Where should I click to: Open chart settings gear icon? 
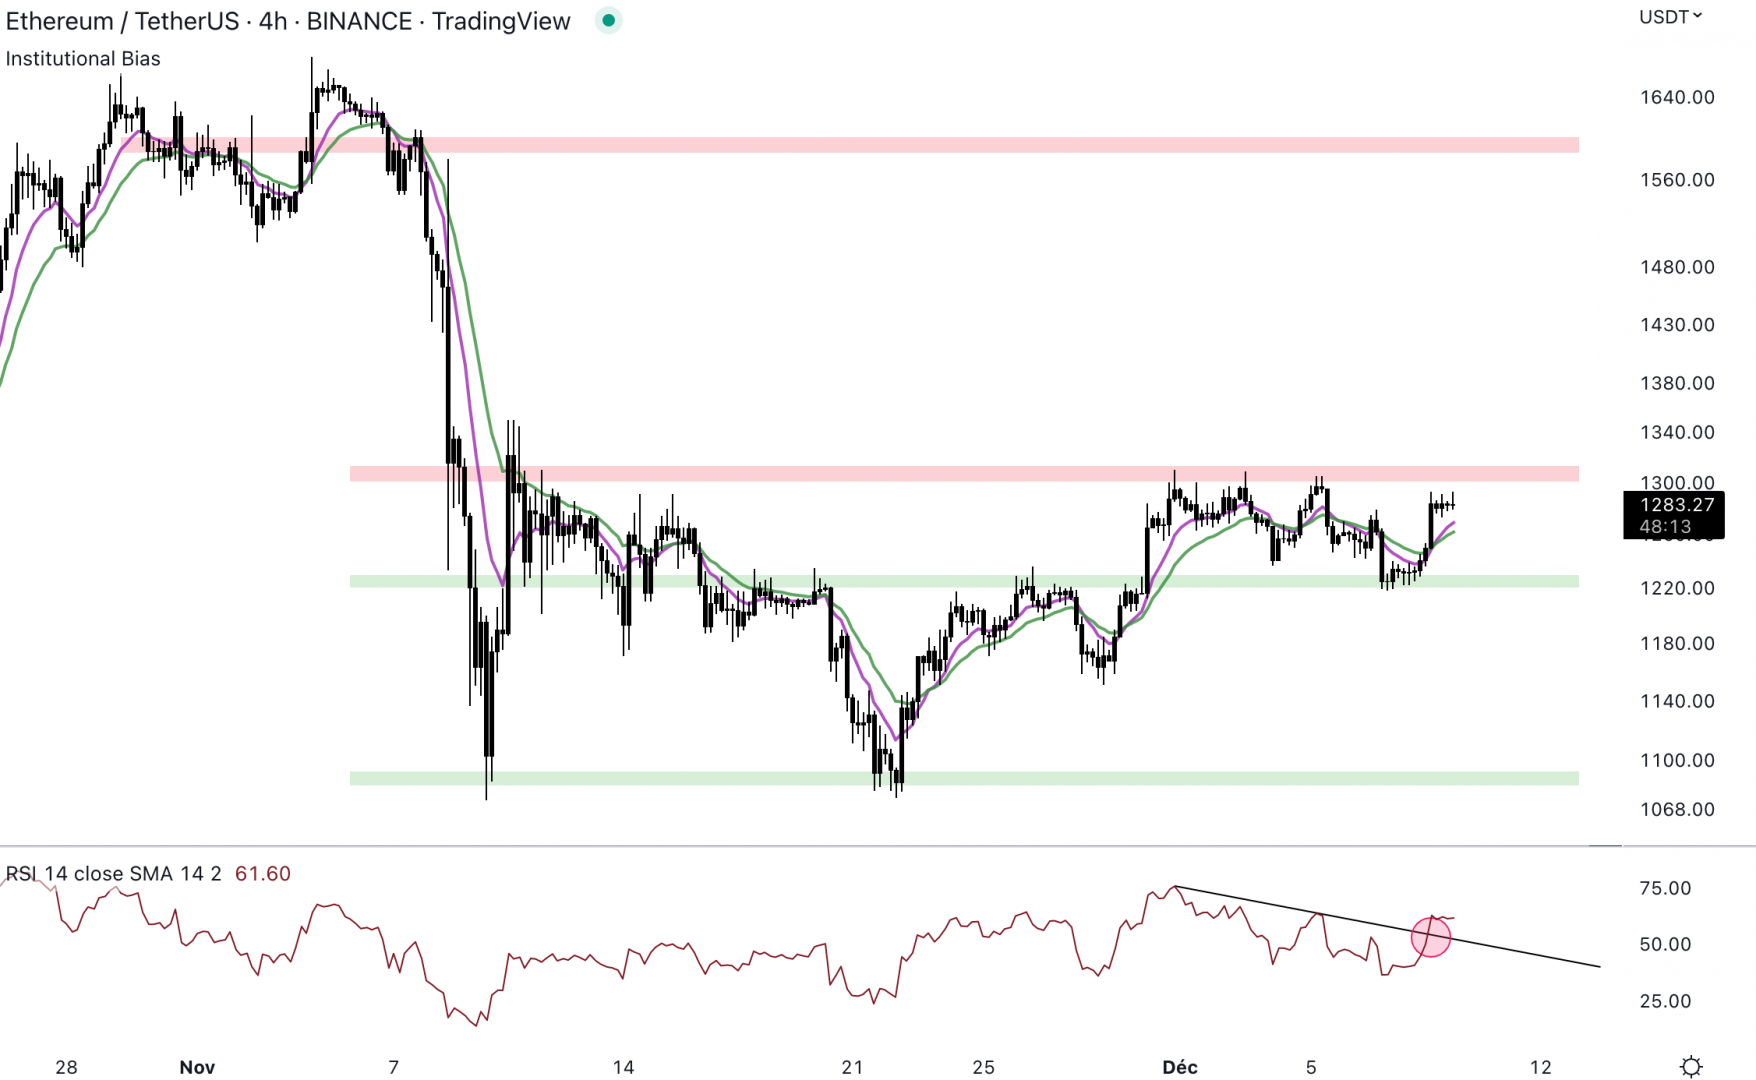(x=1691, y=1066)
